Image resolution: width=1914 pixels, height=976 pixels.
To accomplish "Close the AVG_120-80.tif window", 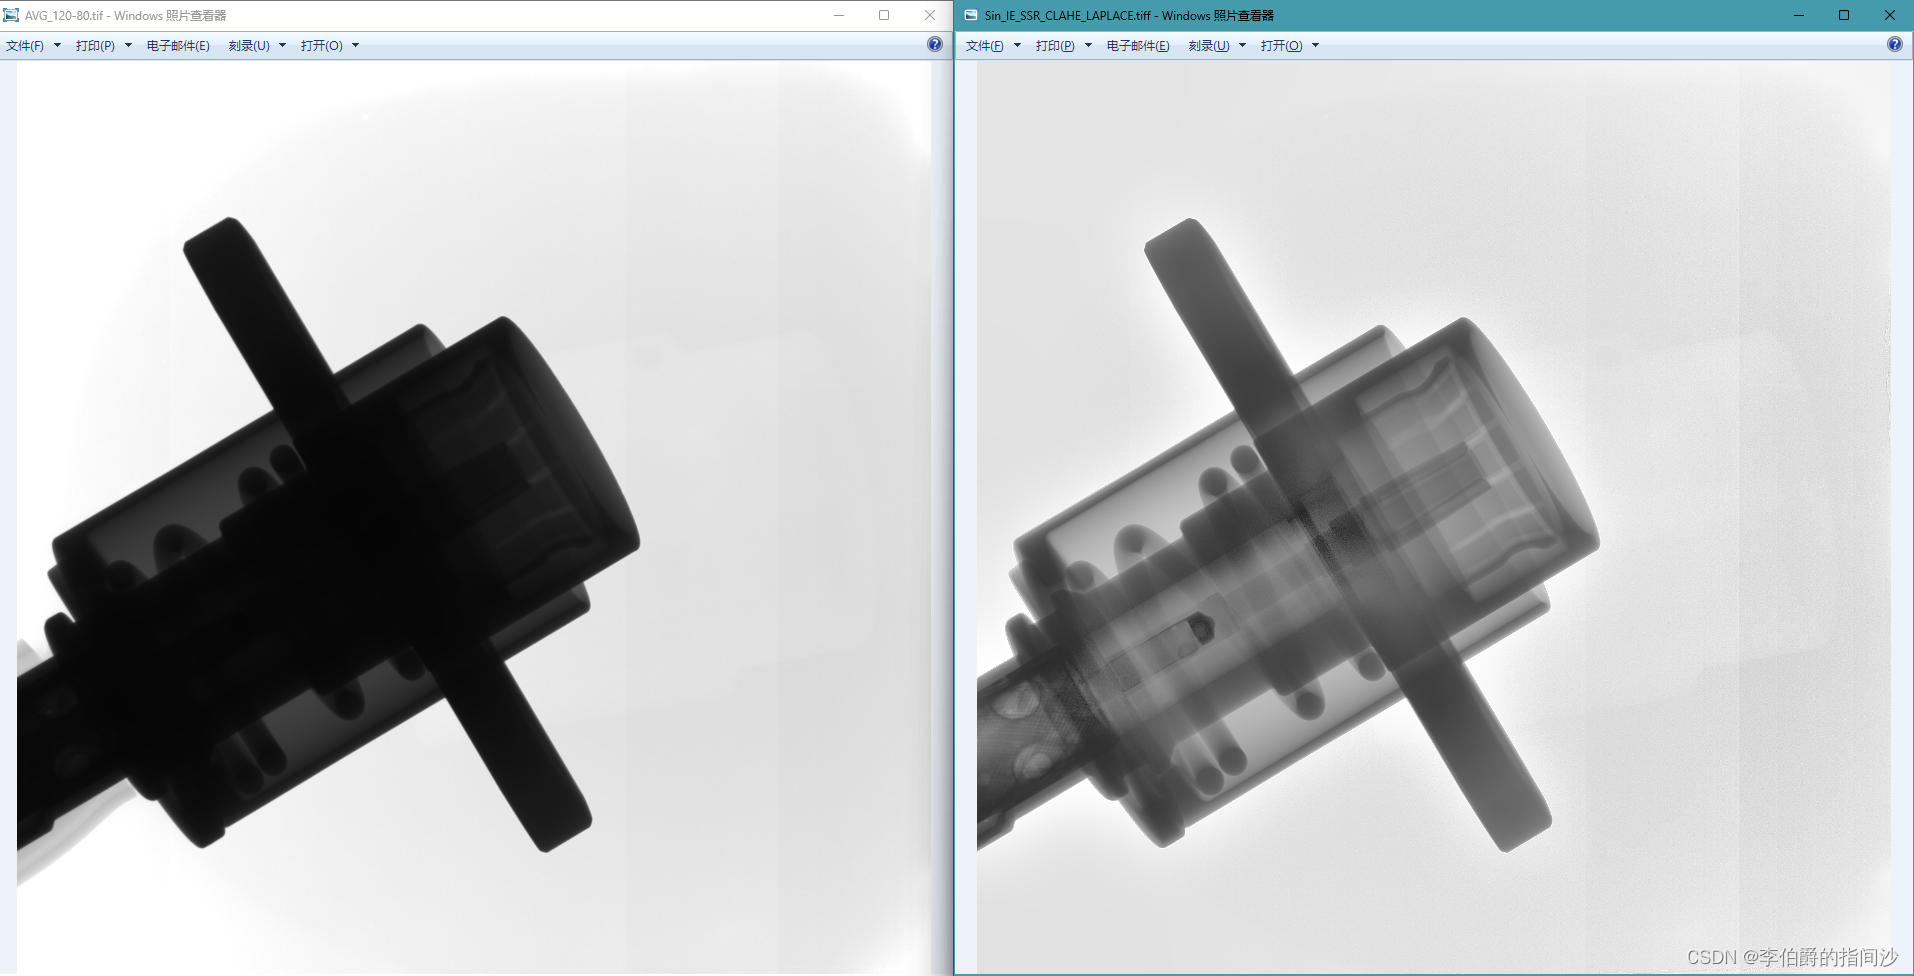I will [x=930, y=15].
